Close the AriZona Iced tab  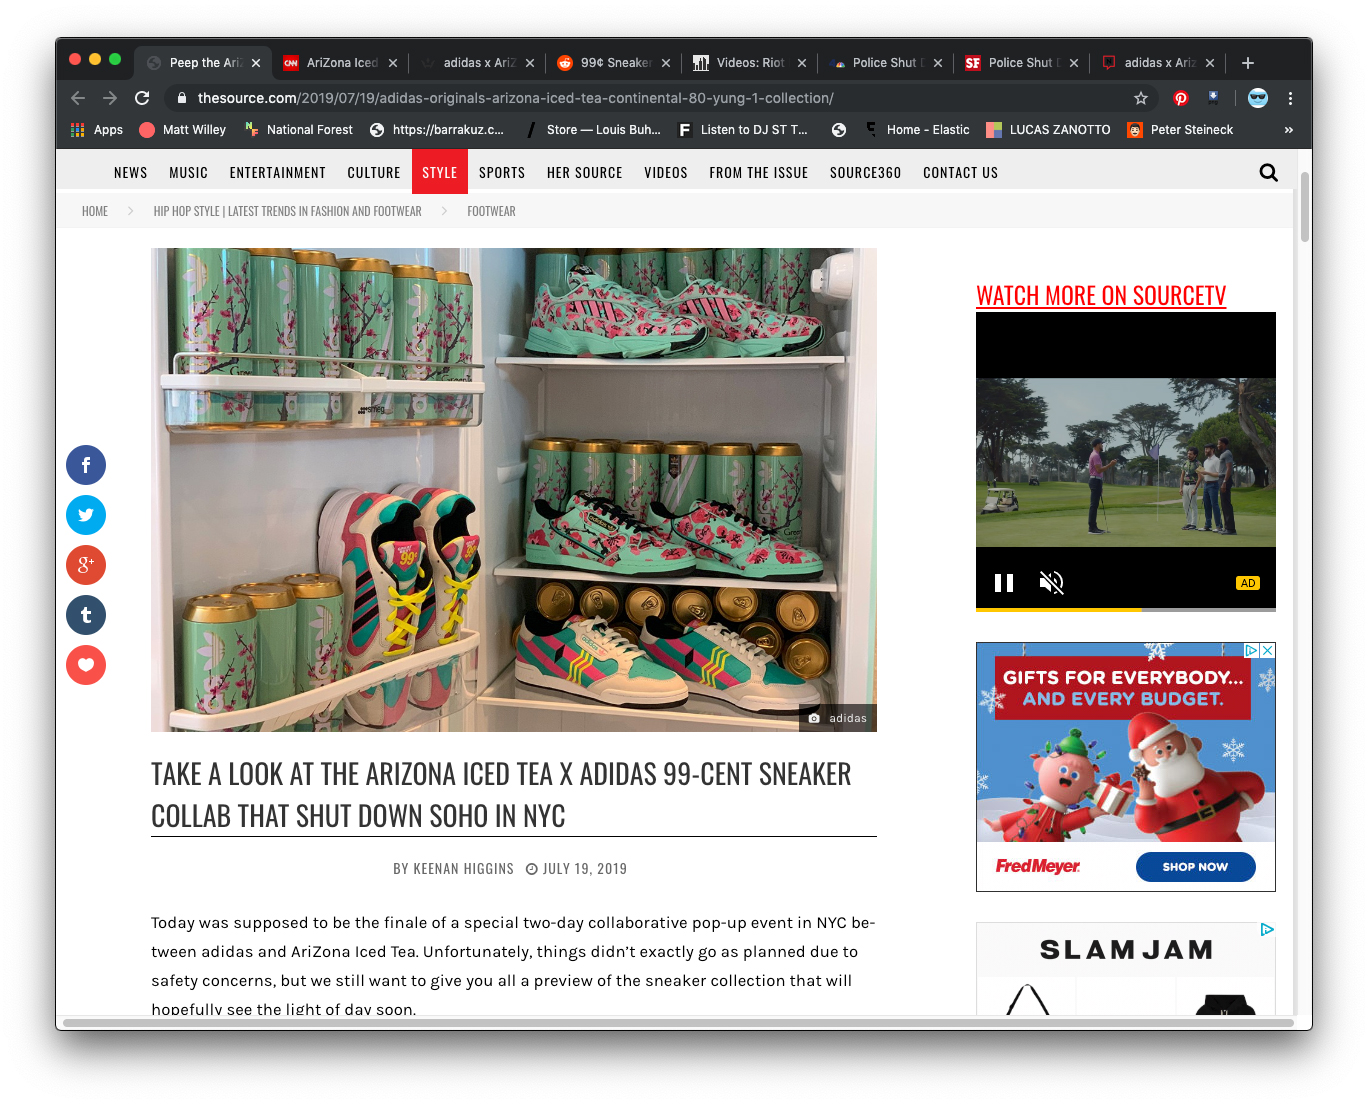pos(393,63)
